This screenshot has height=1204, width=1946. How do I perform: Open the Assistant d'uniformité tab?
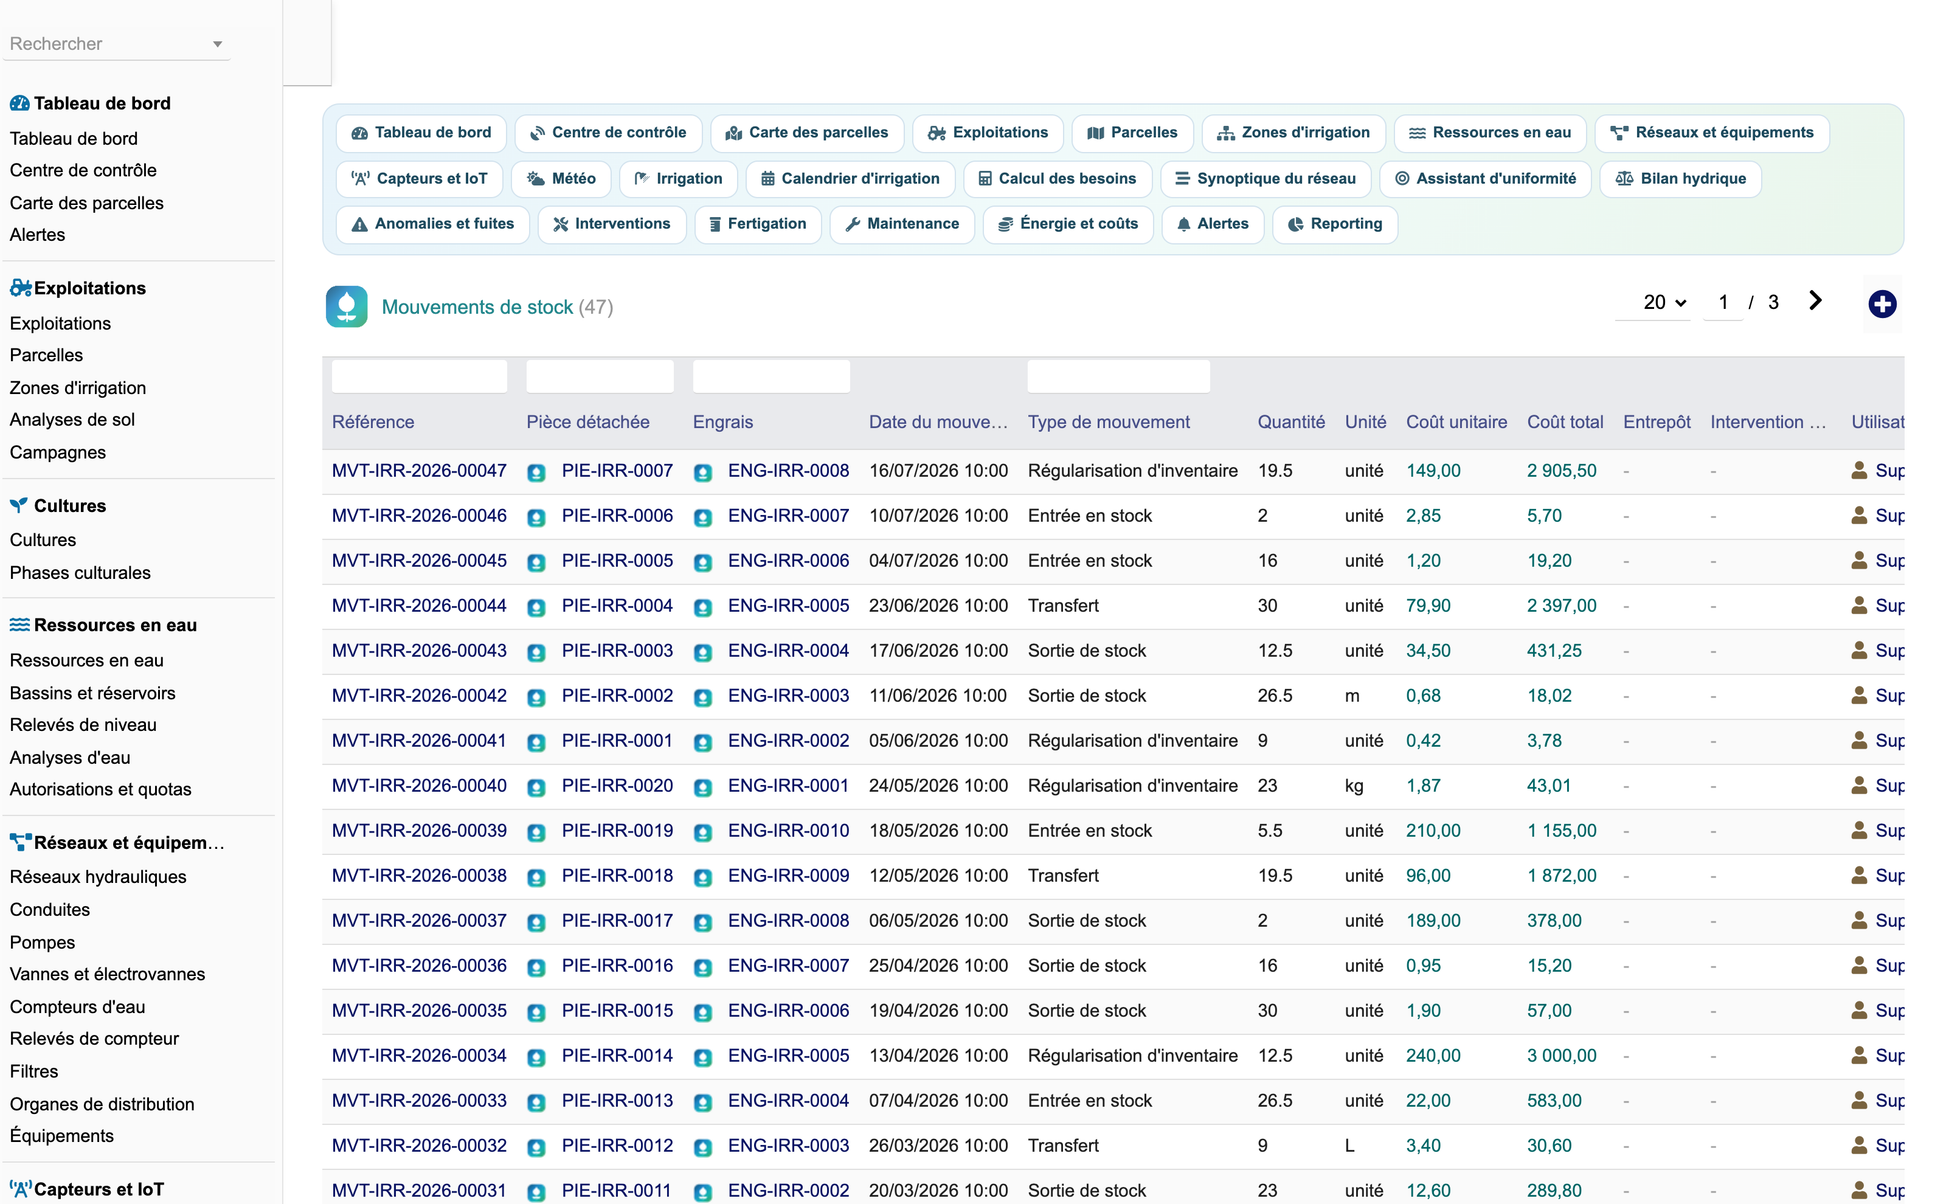[x=1485, y=179]
